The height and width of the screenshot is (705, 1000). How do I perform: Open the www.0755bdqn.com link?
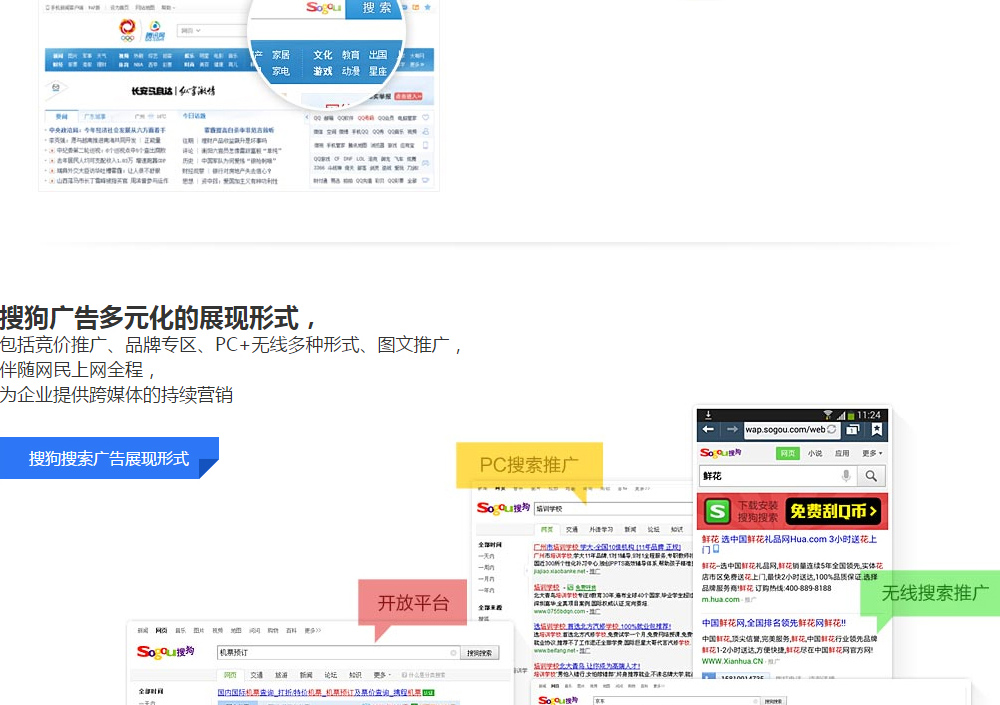[x=559, y=611]
